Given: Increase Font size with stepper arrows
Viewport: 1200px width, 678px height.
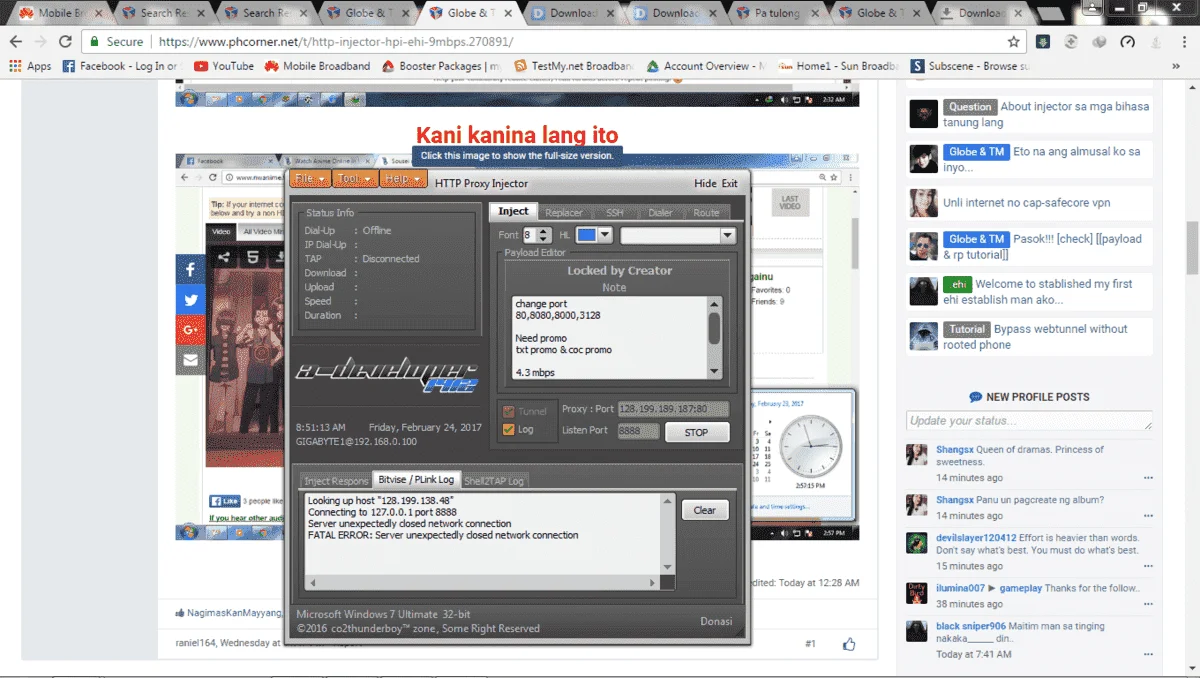Looking at the screenshot, I should pyautogui.click(x=543, y=231).
